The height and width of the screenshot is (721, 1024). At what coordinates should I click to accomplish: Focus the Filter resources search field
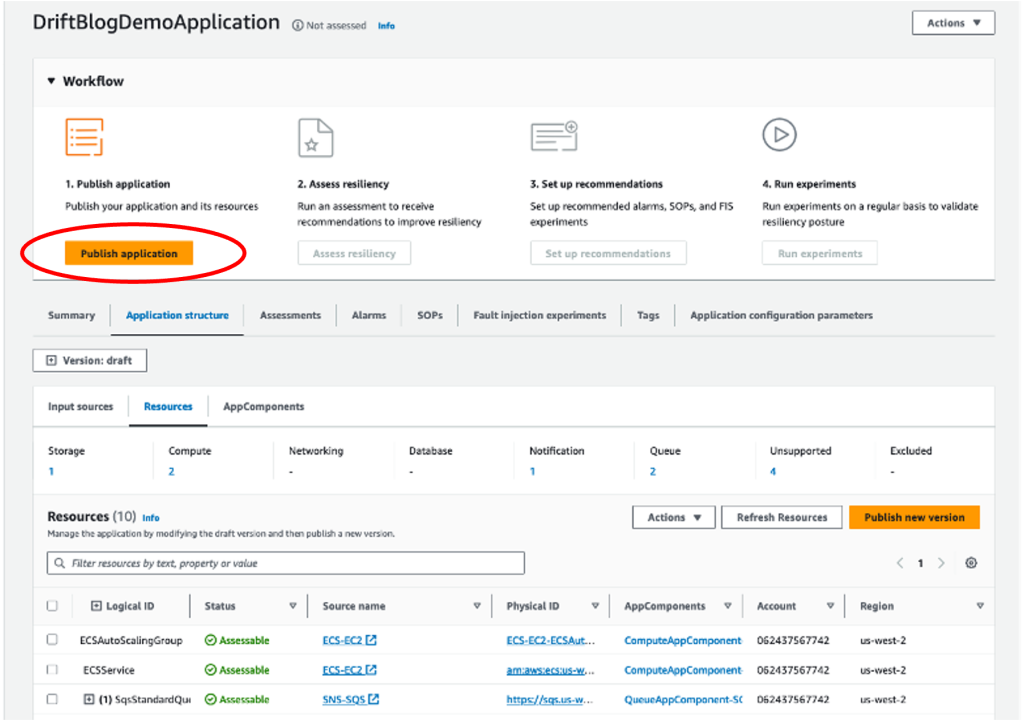pos(285,563)
